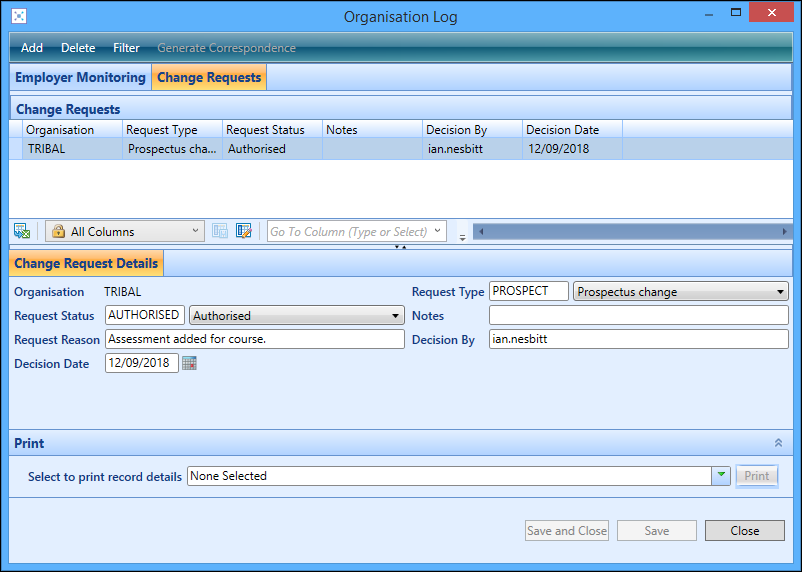This screenshot has width=802, height=572.
Task: Click the grid export icon left of All Columns
Action: point(22,231)
